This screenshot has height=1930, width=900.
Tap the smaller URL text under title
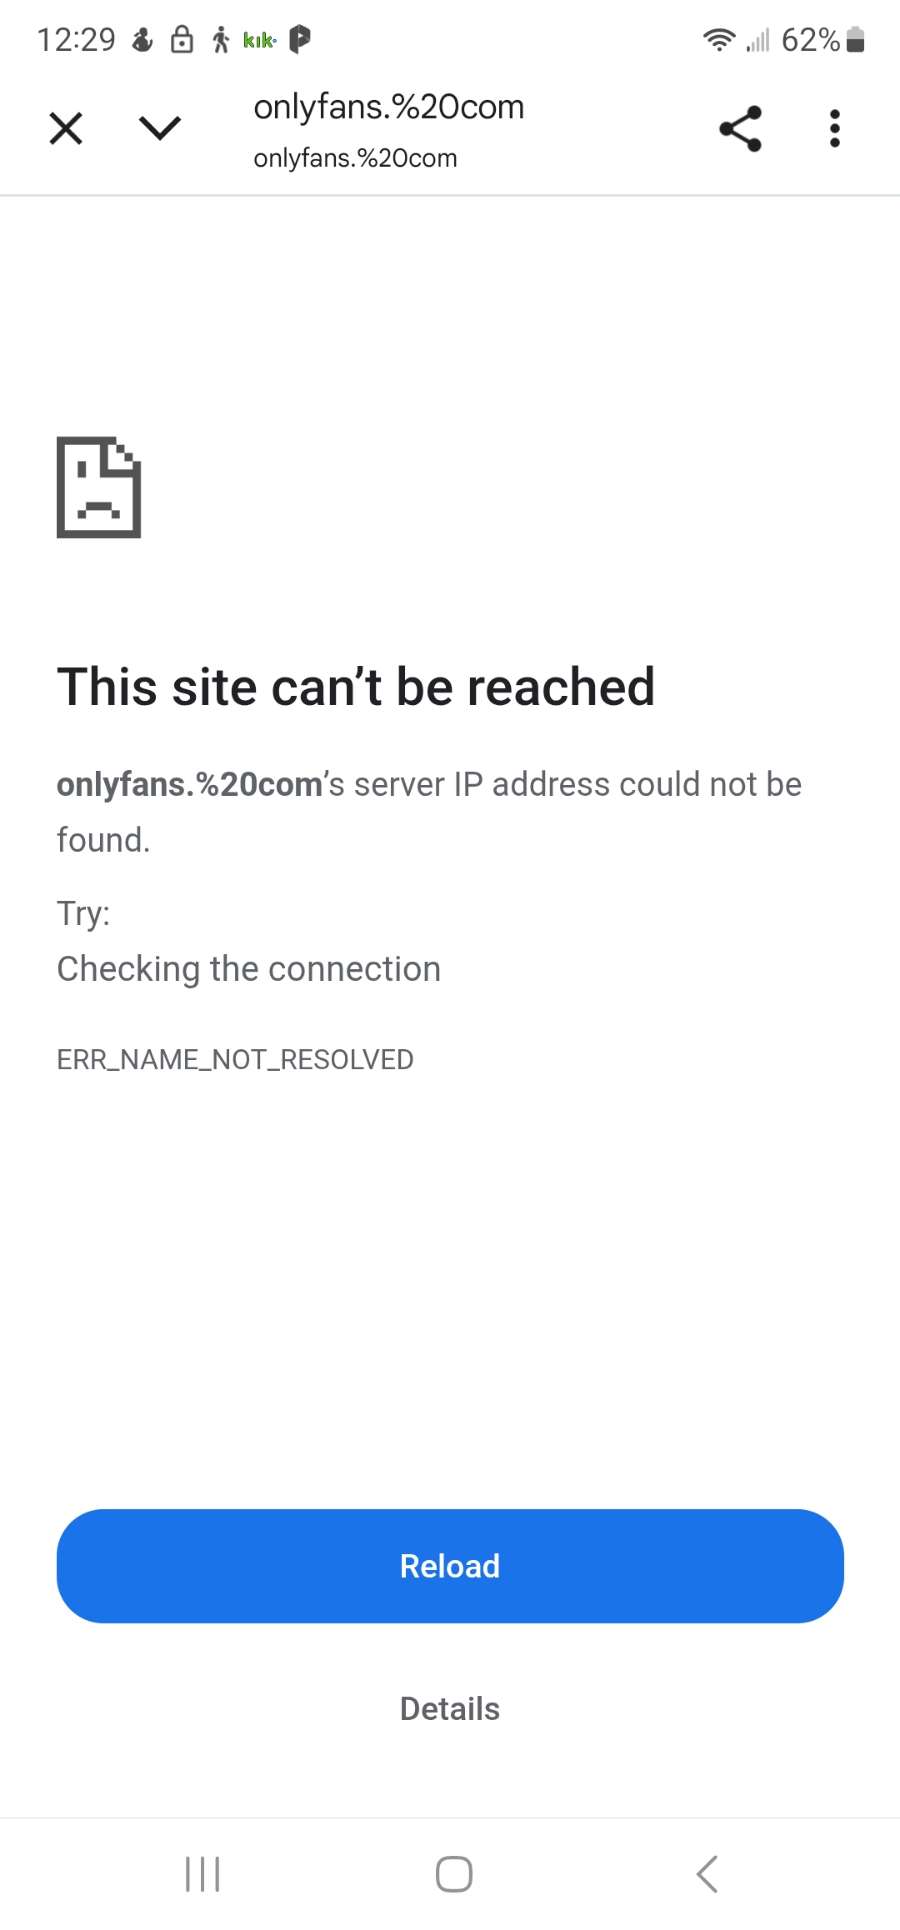pos(355,158)
